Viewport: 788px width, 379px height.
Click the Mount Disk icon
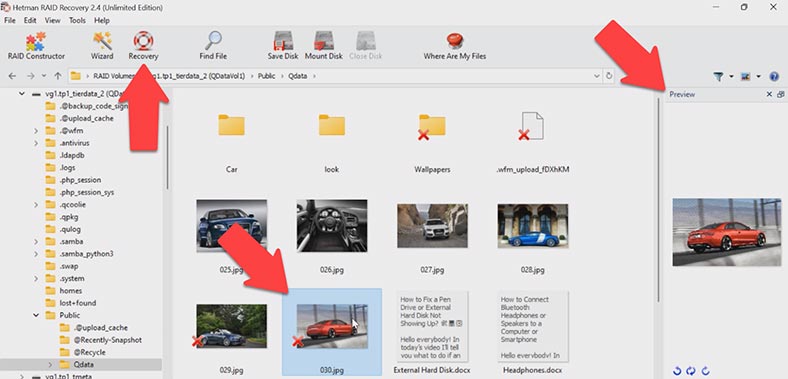(324, 41)
